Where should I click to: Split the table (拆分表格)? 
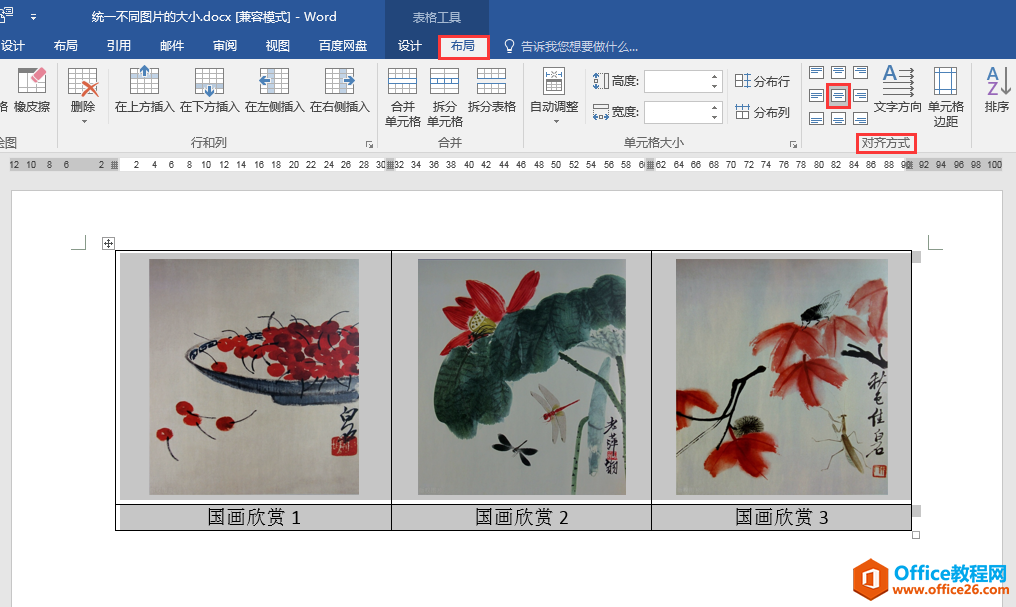[x=491, y=90]
